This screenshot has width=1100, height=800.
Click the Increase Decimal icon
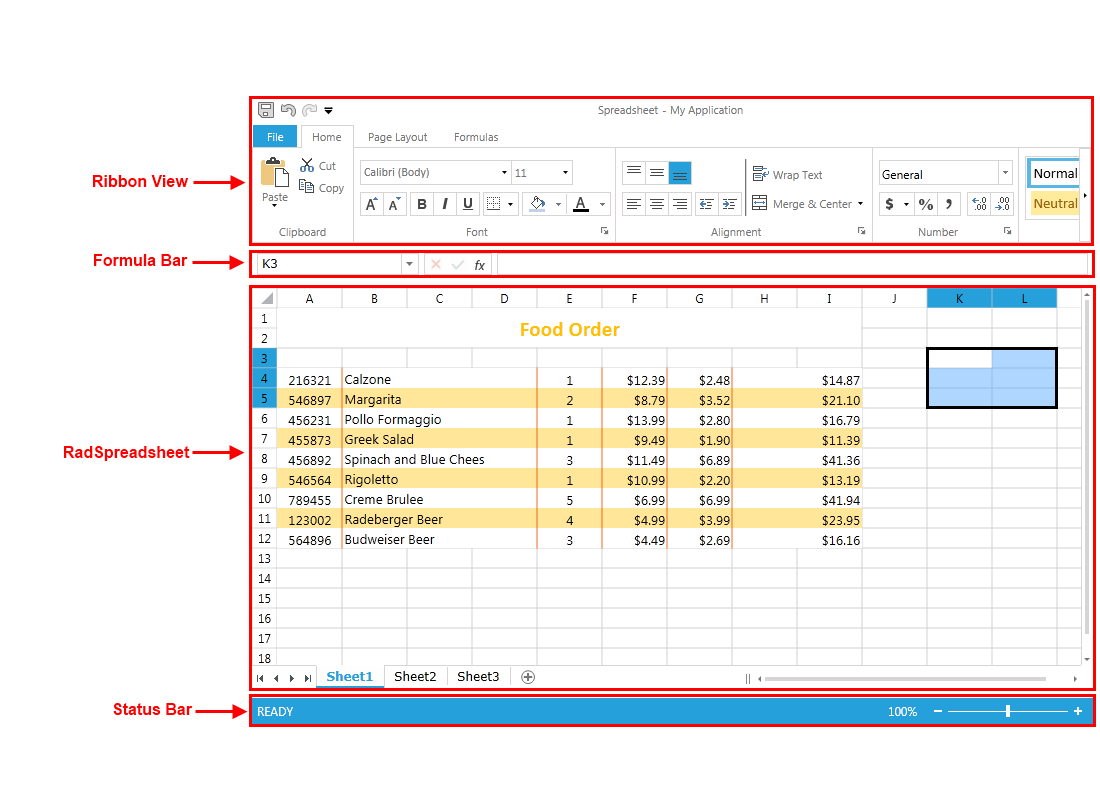pos(980,203)
